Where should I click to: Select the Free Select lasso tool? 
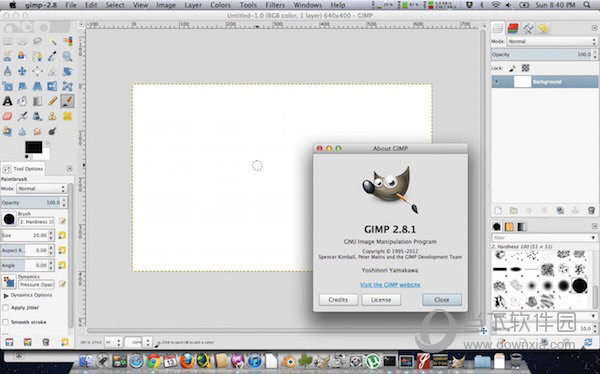coord(37,41)
